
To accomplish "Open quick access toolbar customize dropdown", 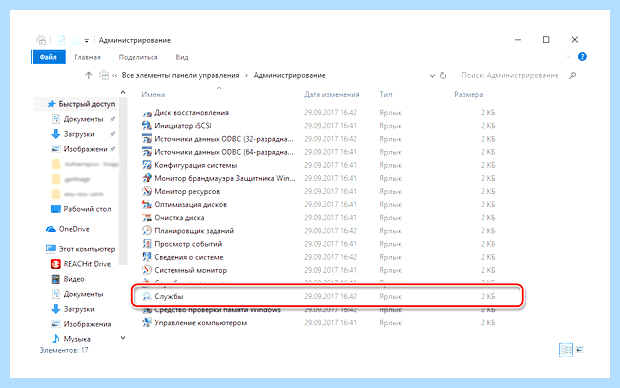I will (87, 40).
